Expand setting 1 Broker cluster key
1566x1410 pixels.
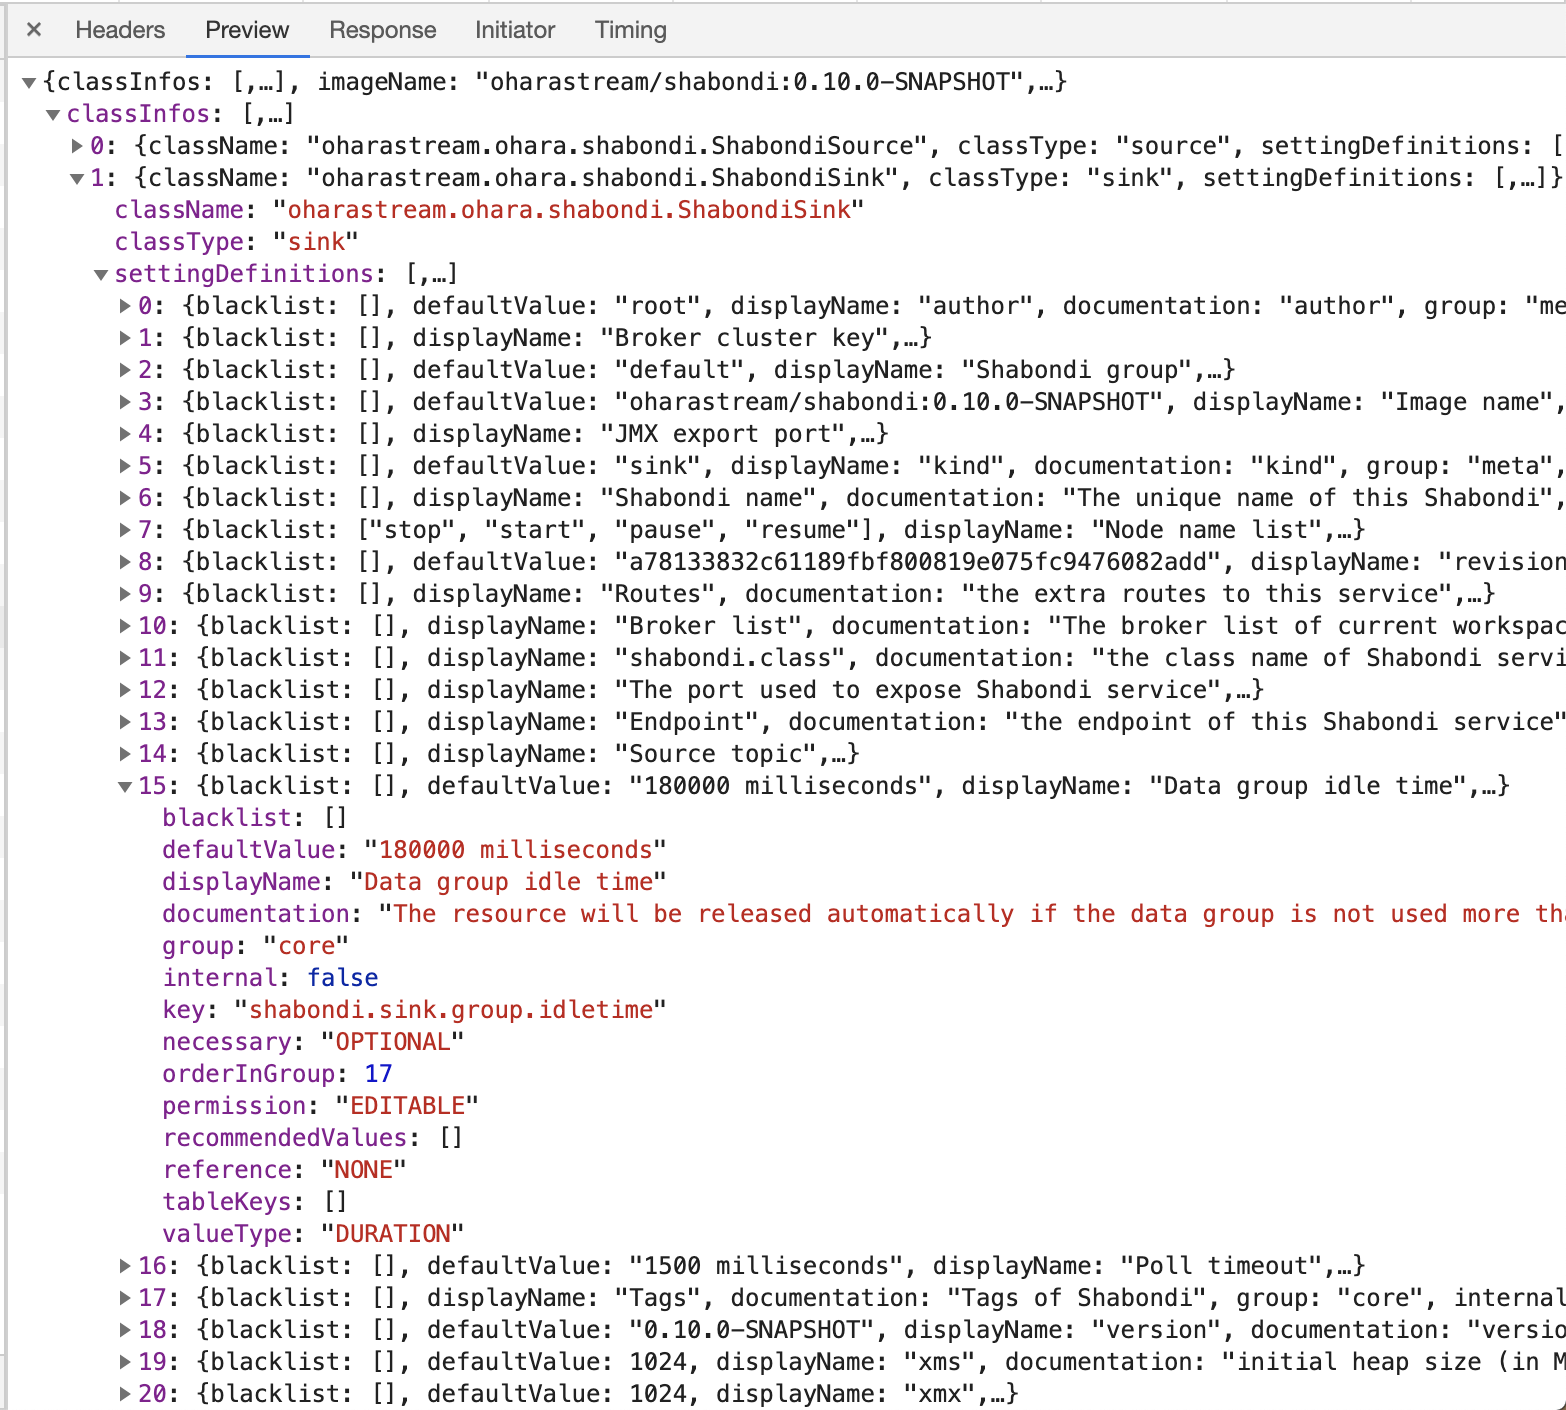[x=125, y=338]
